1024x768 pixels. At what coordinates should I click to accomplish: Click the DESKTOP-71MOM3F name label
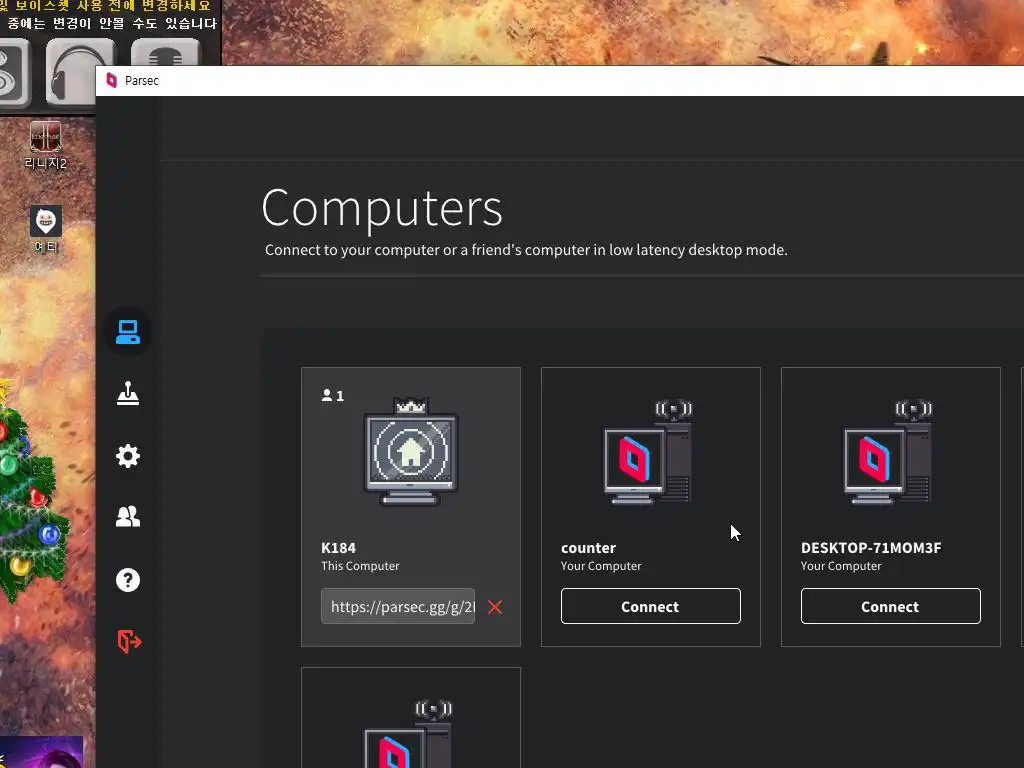[x=871, y=548]
